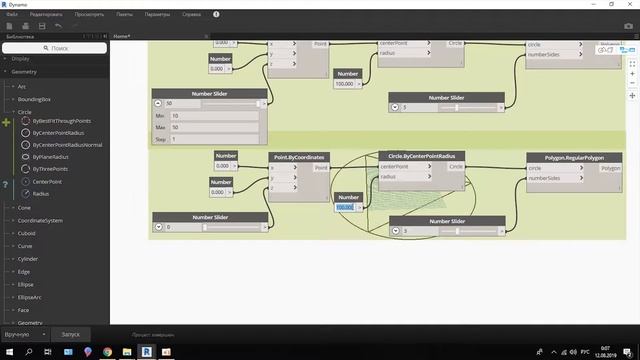Image resolution: width=640 pixels, height=360 pixels.
Task: Open the Справка menu
Action: (191, 14)
